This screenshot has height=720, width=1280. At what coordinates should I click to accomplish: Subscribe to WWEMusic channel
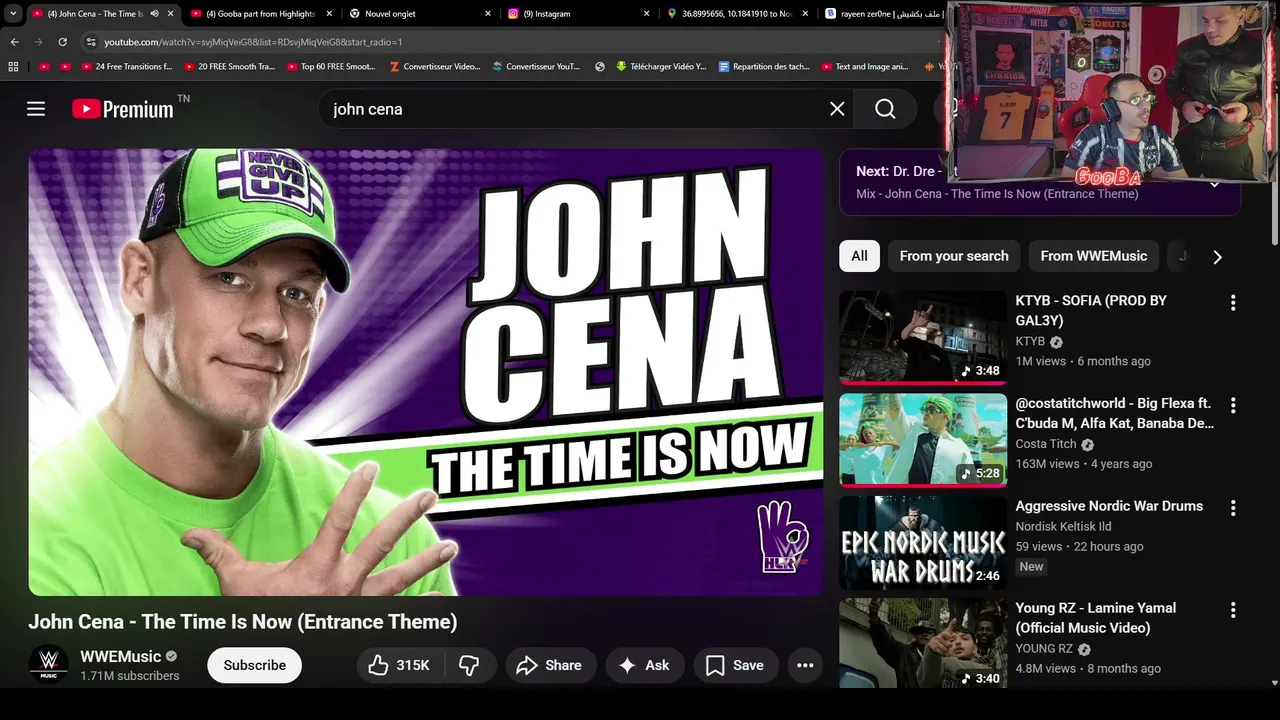tap(254, 665)
